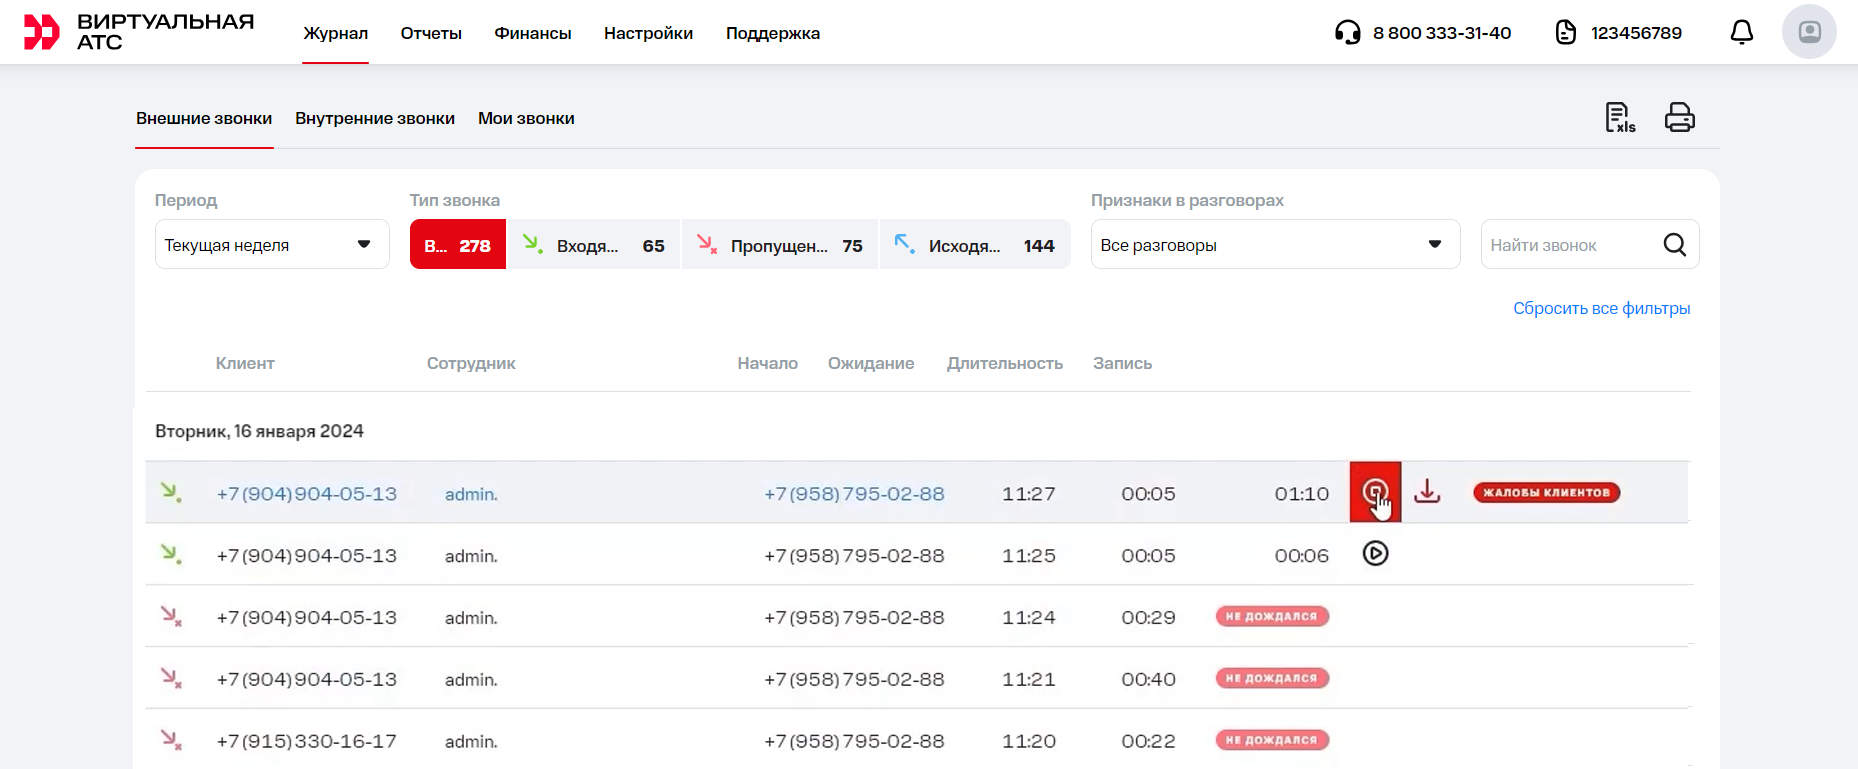Expand the Период dropdown
This screenshot has width=1858, height=769.
tap(271, 245)
